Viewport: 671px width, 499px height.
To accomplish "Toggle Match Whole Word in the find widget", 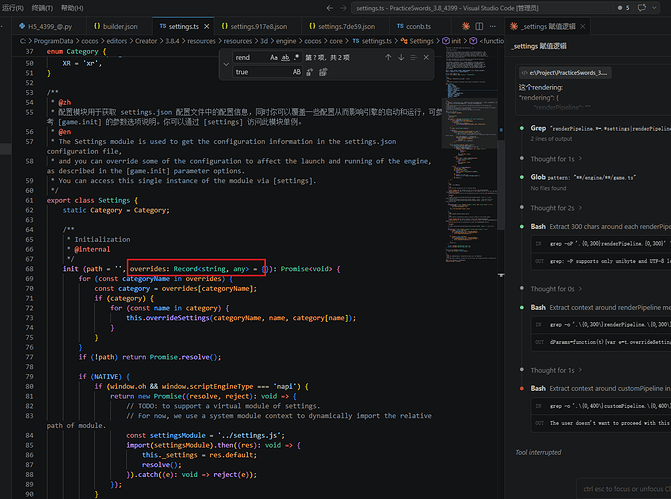I will [285, 57].
